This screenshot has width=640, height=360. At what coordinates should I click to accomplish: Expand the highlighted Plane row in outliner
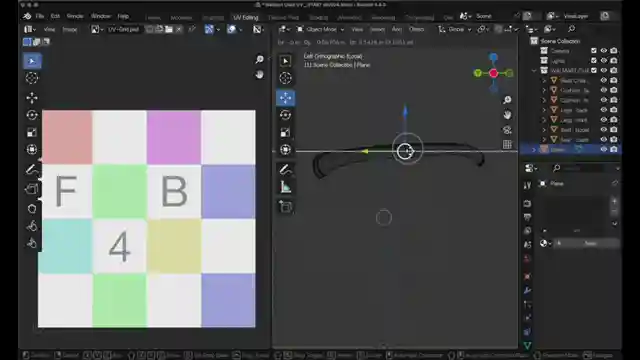coord(534,150)
